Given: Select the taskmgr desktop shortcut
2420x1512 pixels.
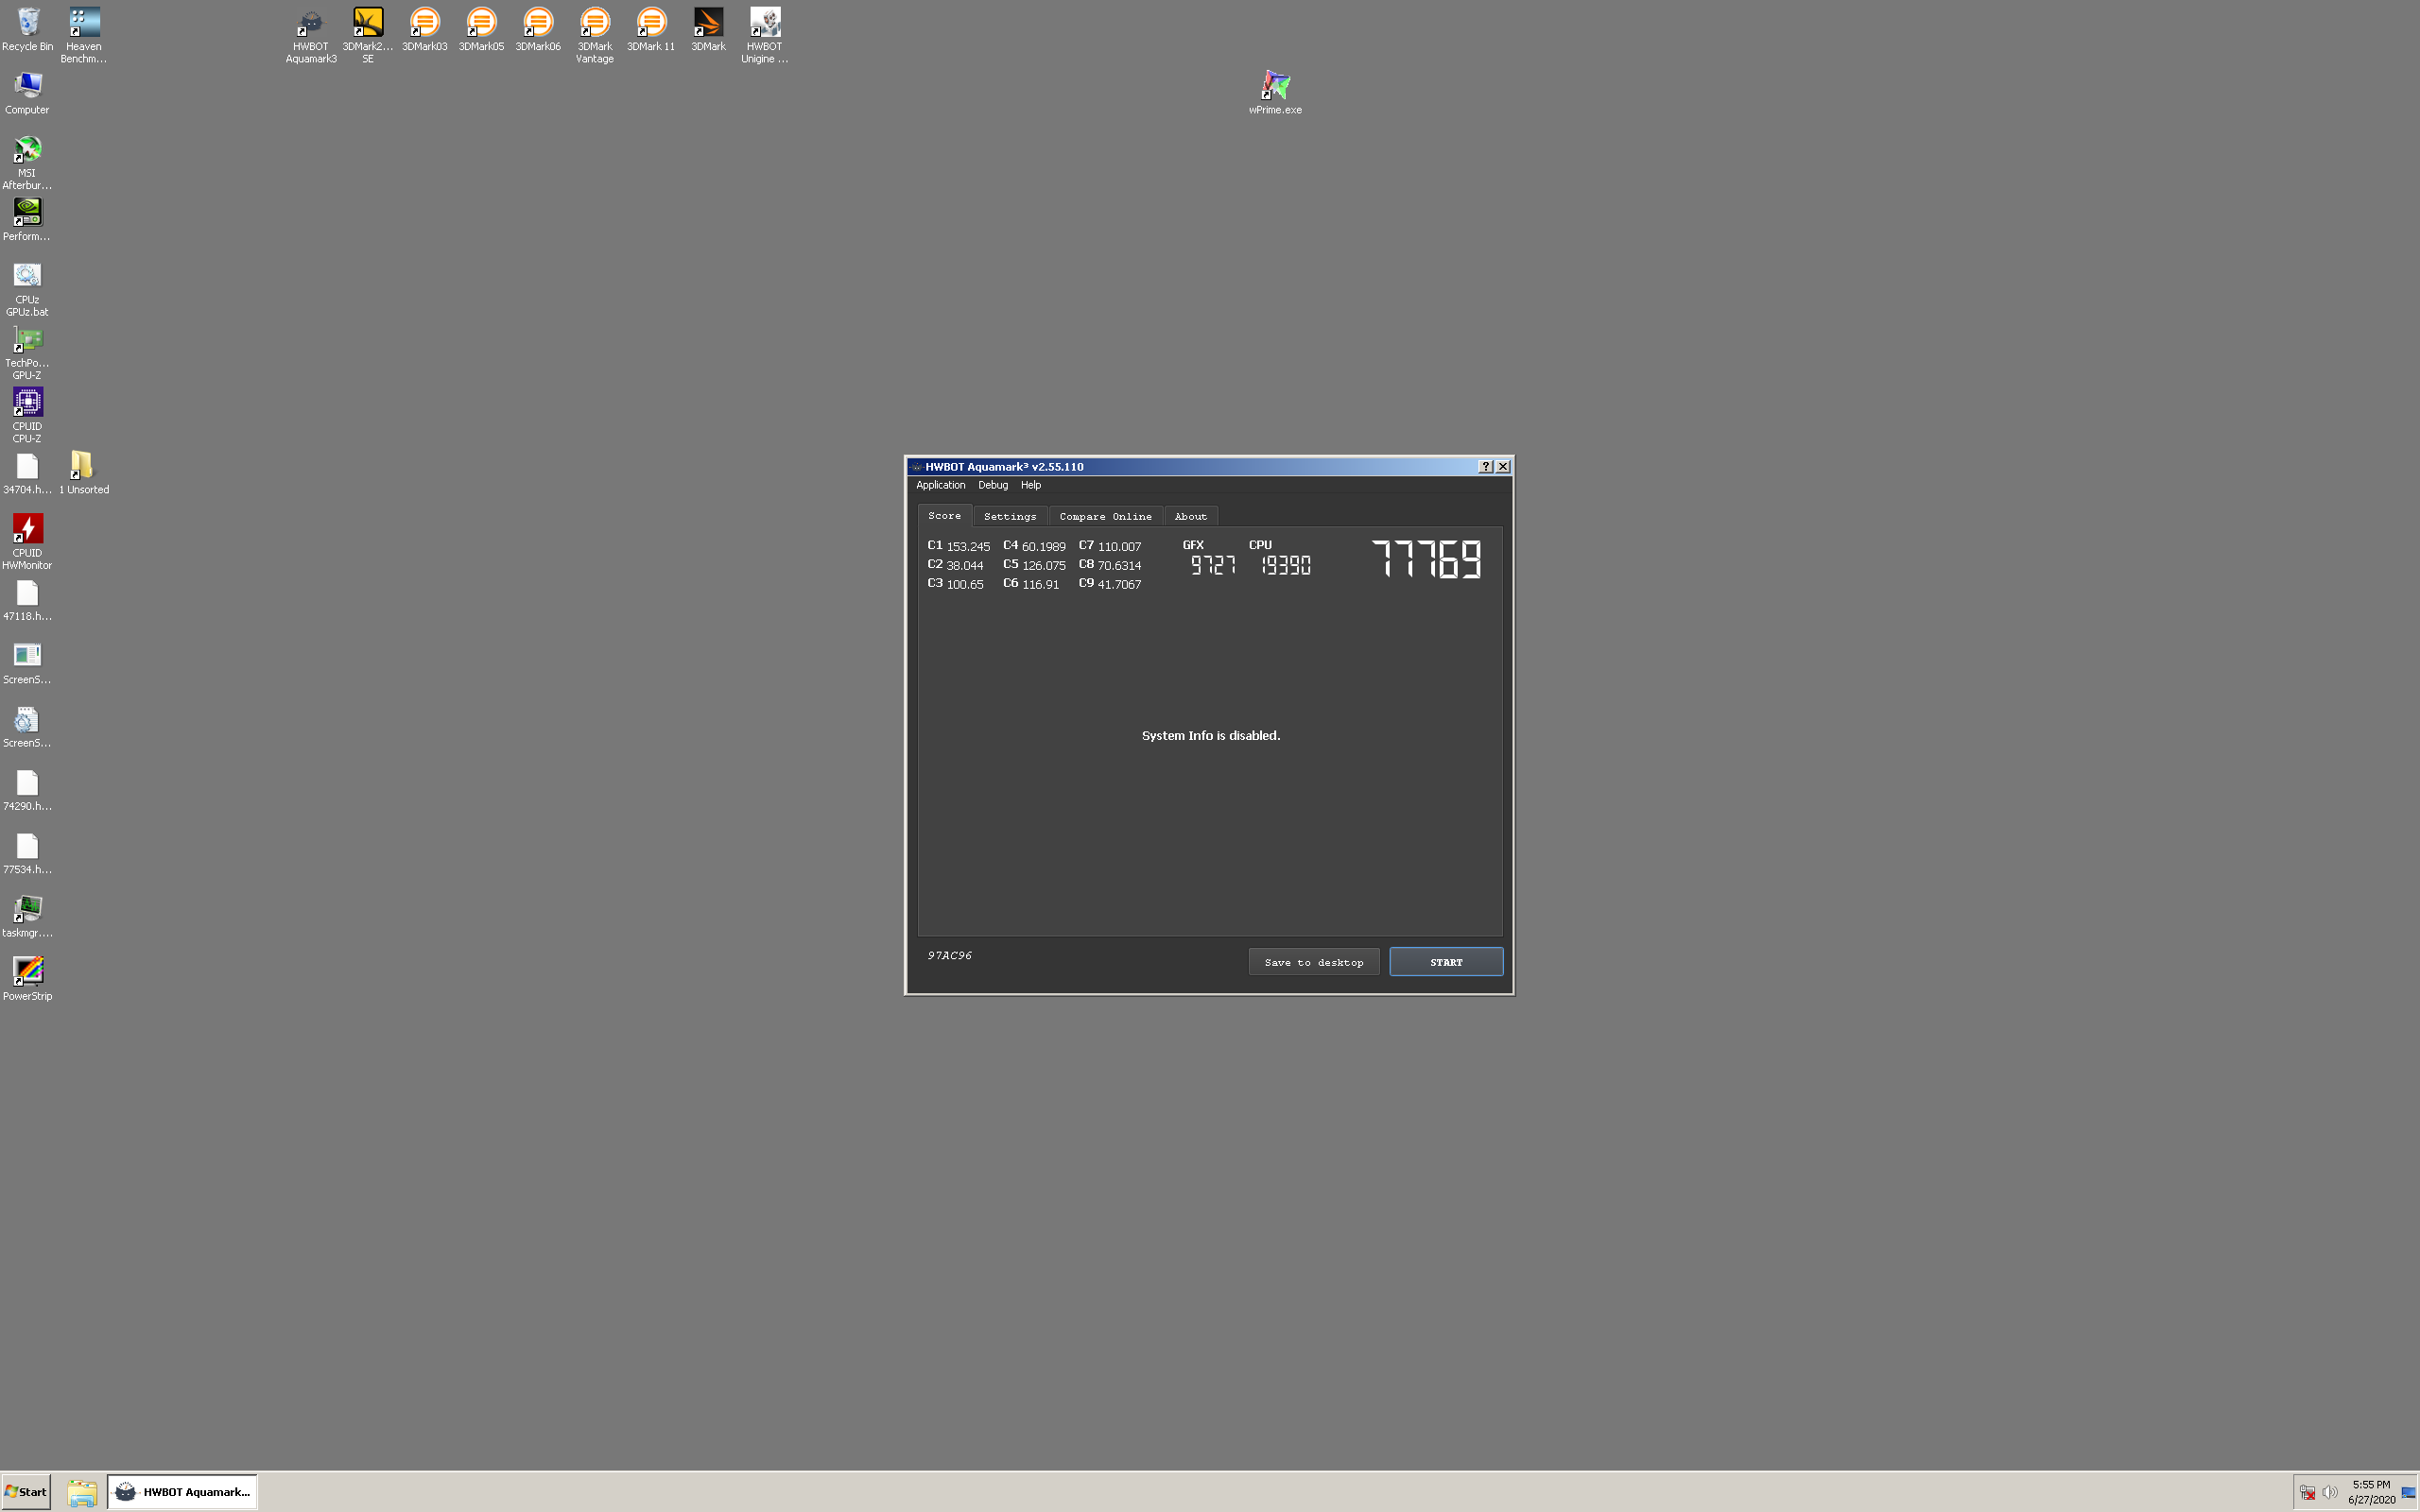Looking at the screenshot, I should (27, 916).
